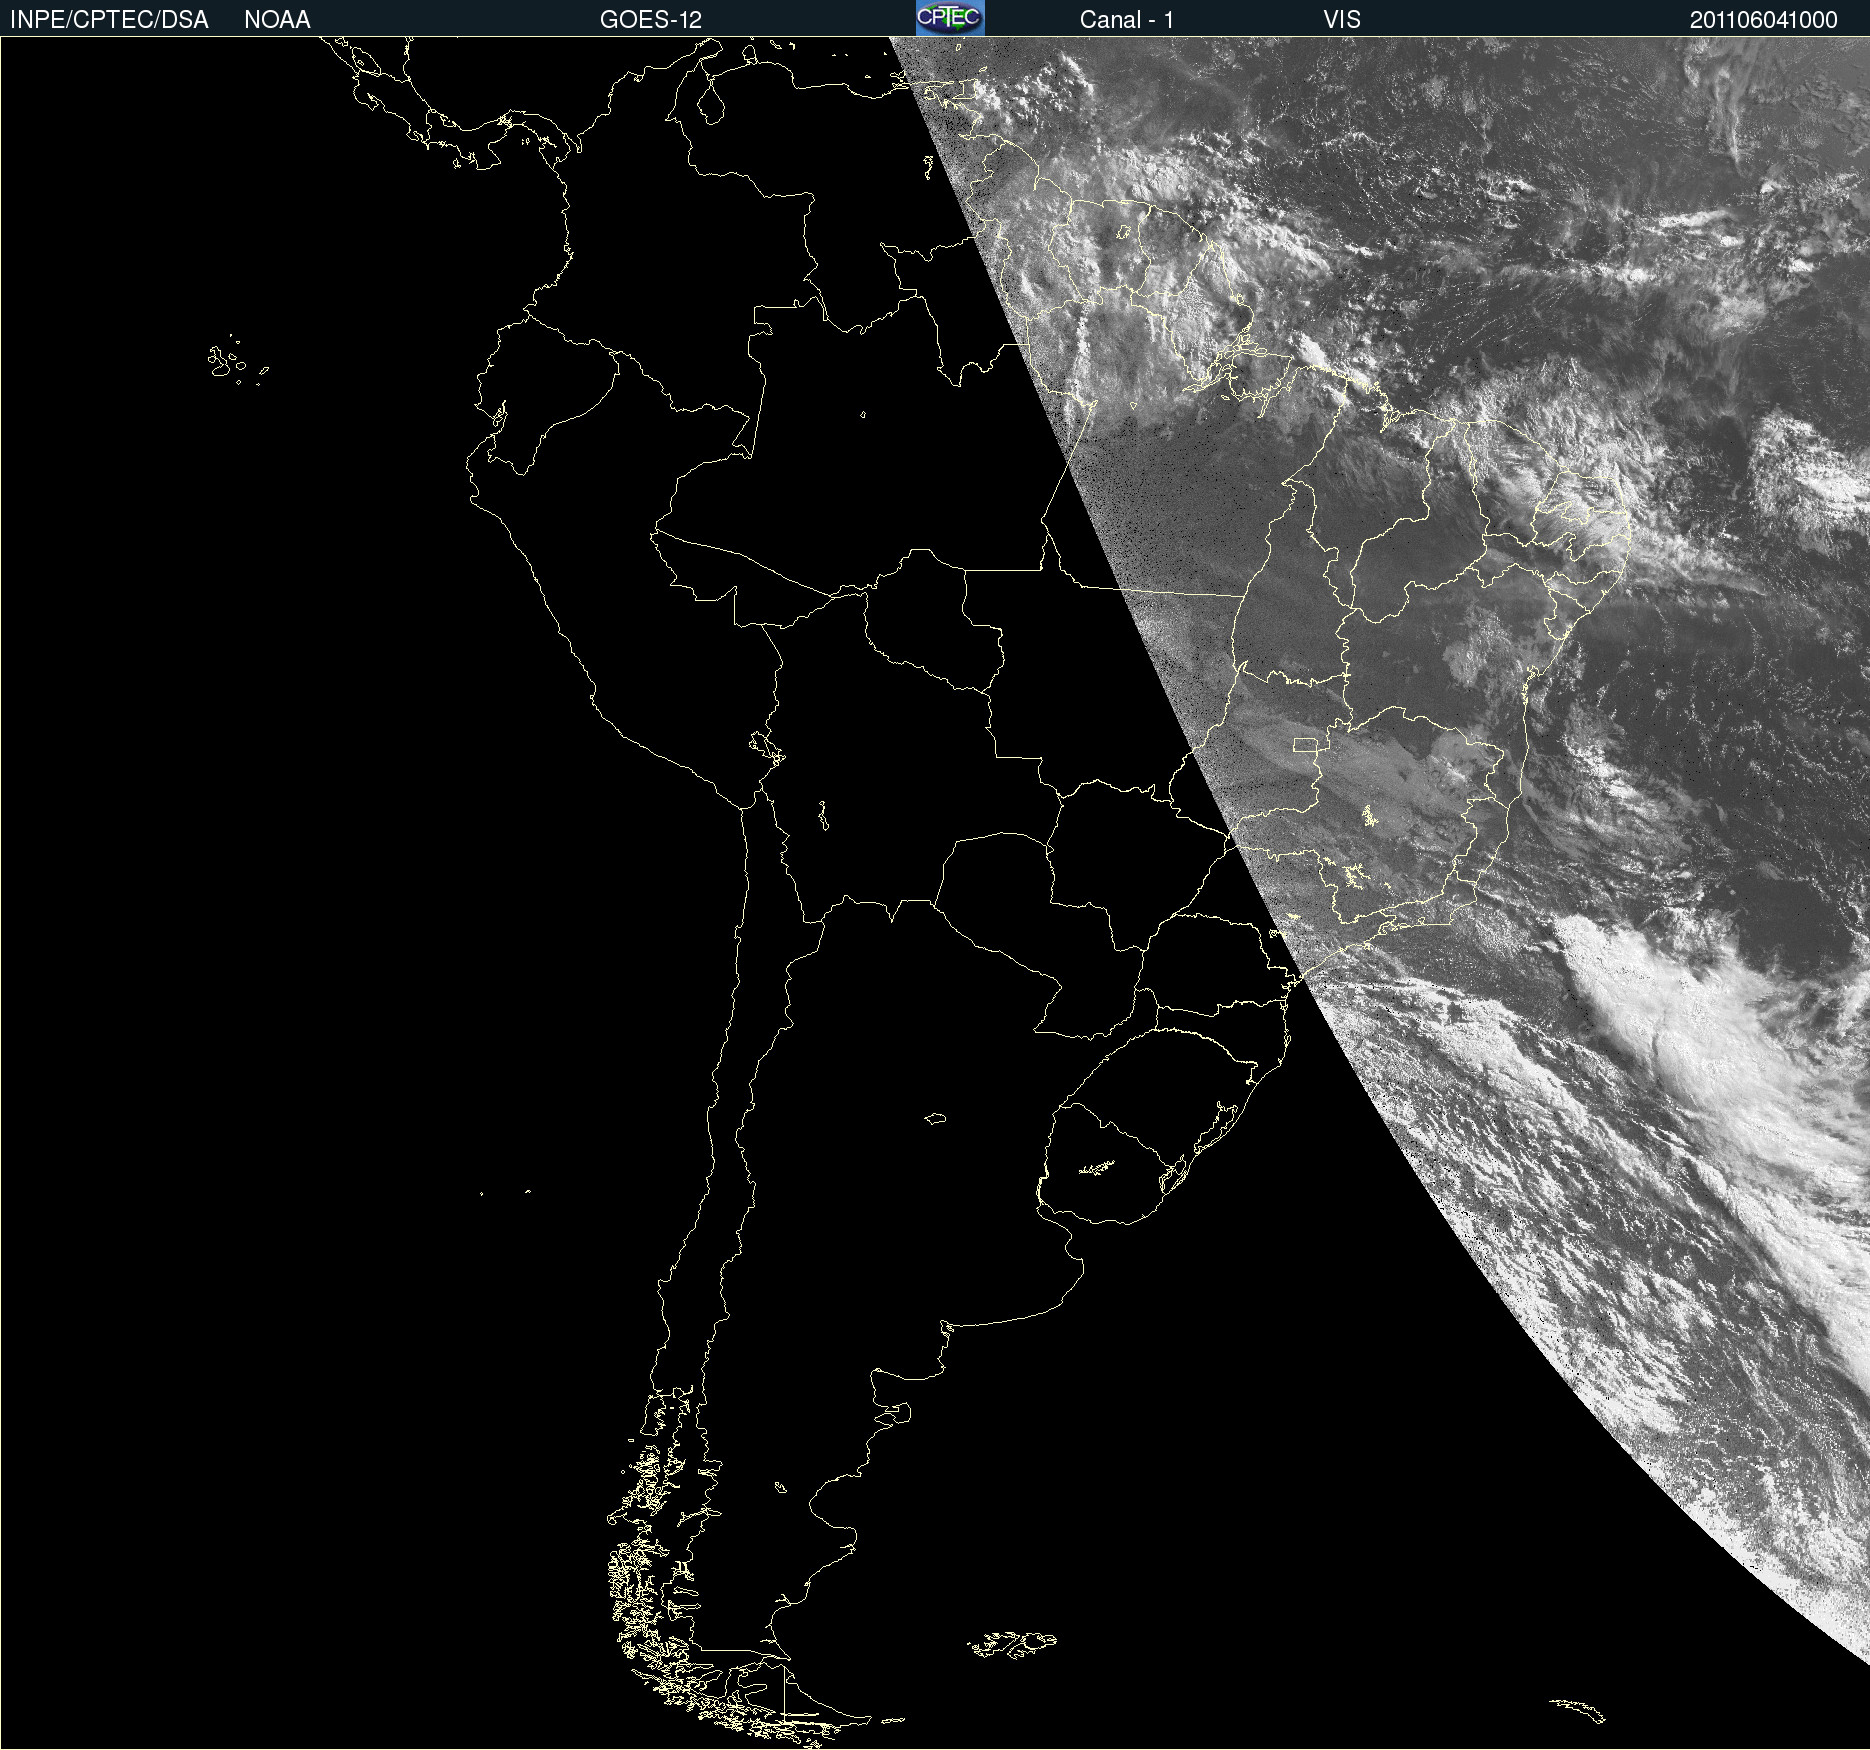This screenshot has height=1750, width=1870.
Task: Click the GOES-12 satellite label
Action: 651,20
